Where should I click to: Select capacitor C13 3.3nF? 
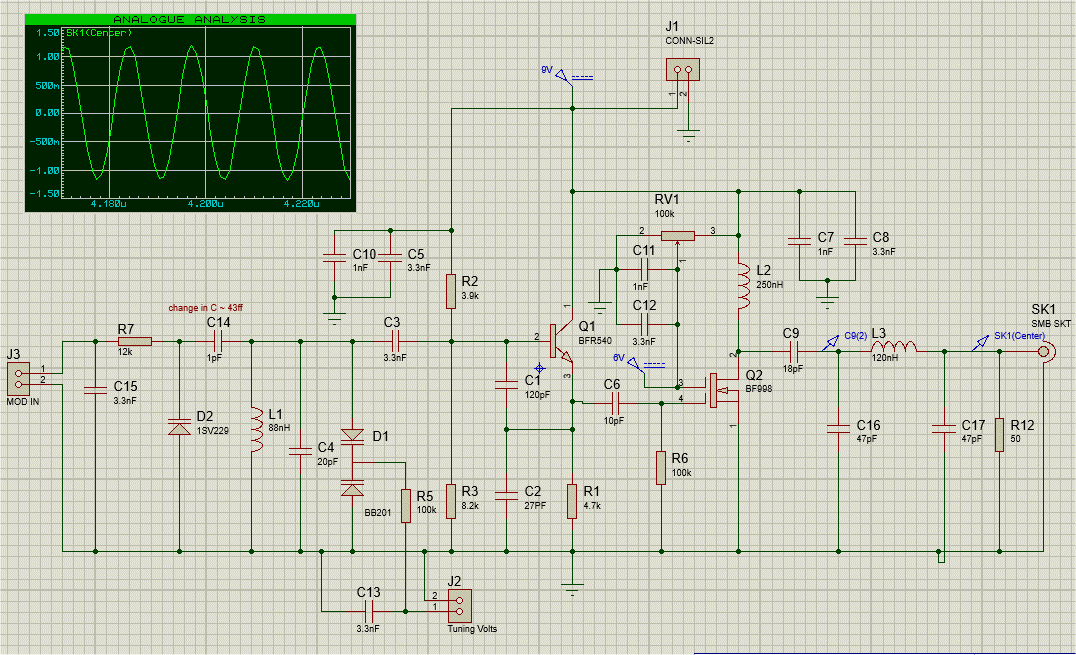(370, 611)
